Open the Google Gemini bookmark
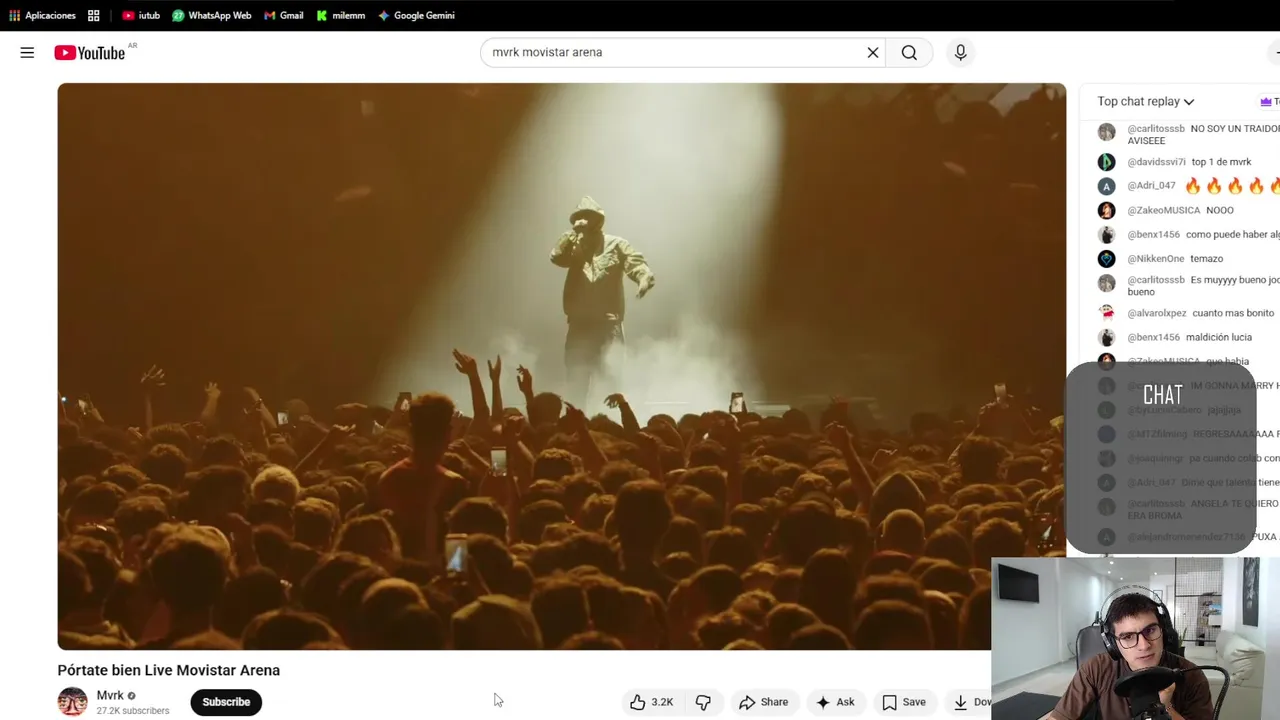This screenshot has width=1280, height=720. click(416, 16)
